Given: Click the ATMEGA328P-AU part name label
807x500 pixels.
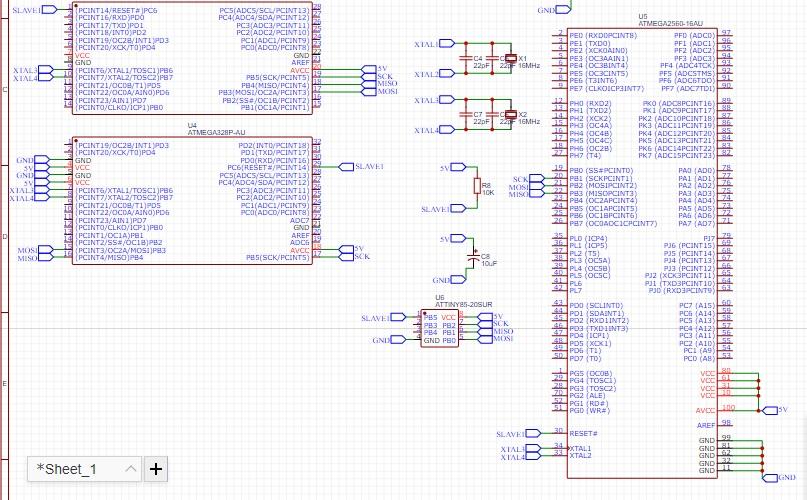Looking at the screenshot, I should pos(216,133).
